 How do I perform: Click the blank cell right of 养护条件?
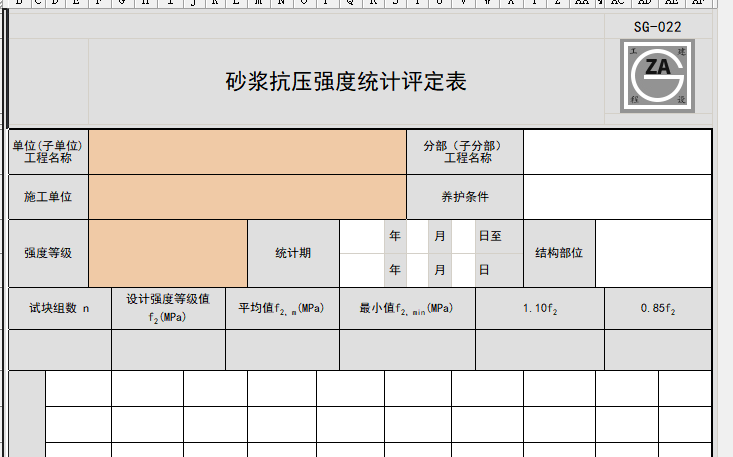tap(618, 197)
